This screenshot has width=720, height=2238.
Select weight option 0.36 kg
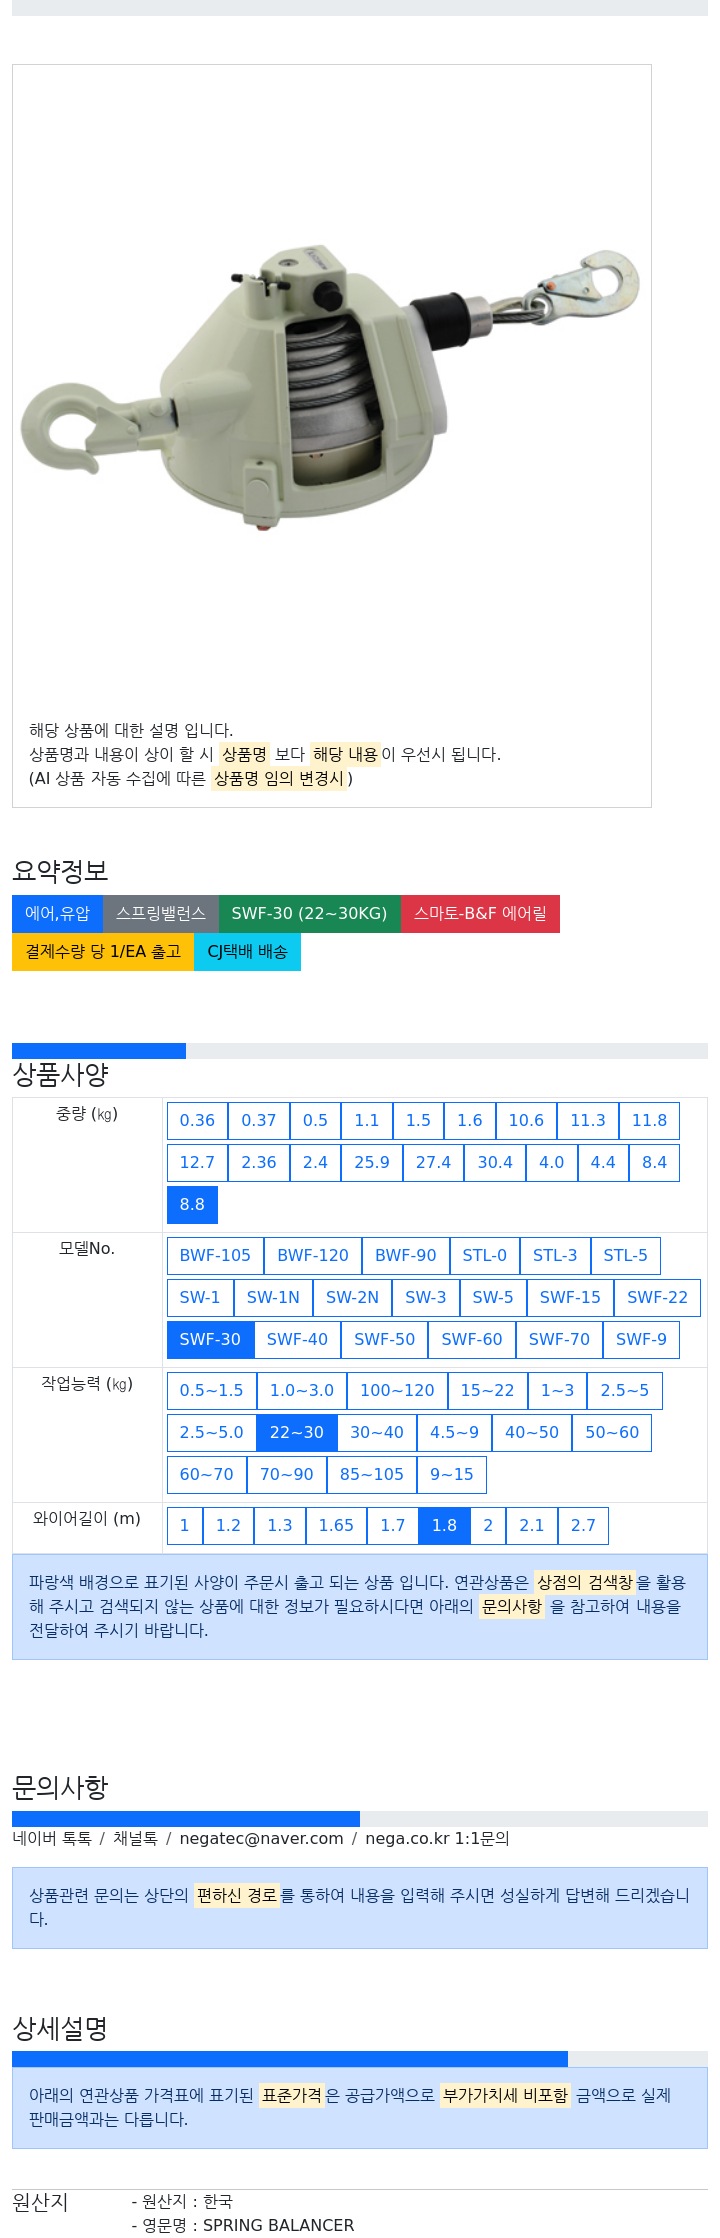click(197, 1120)
